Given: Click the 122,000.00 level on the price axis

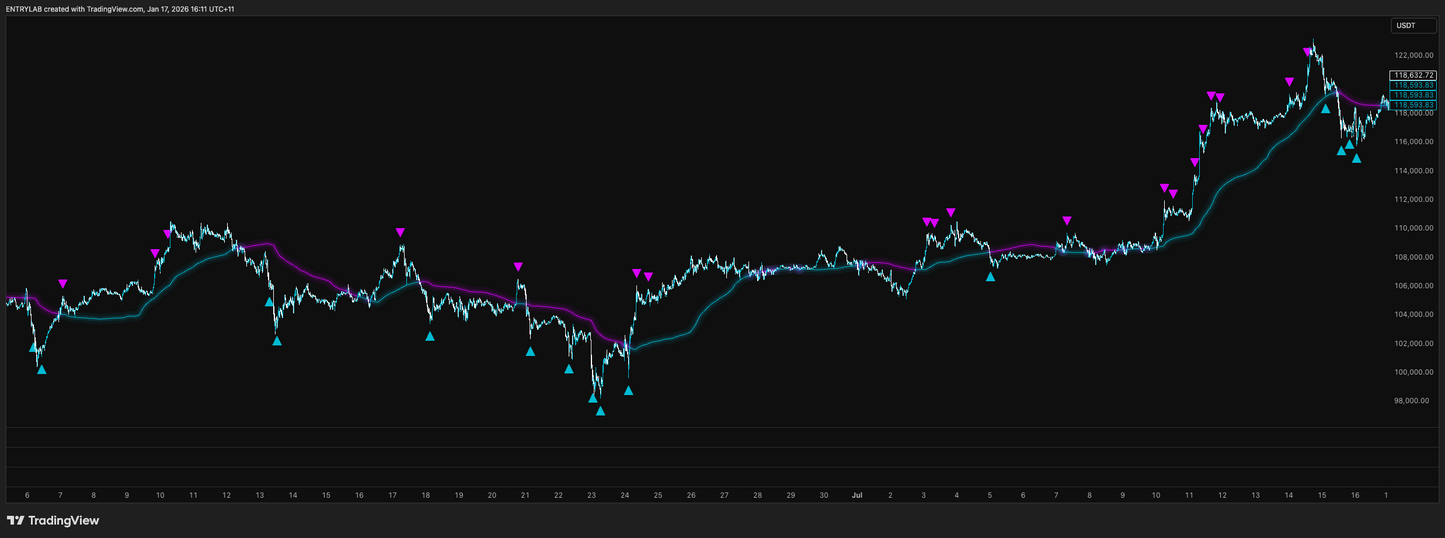Looking at the screenshot, I should [x=1410, y=56].
